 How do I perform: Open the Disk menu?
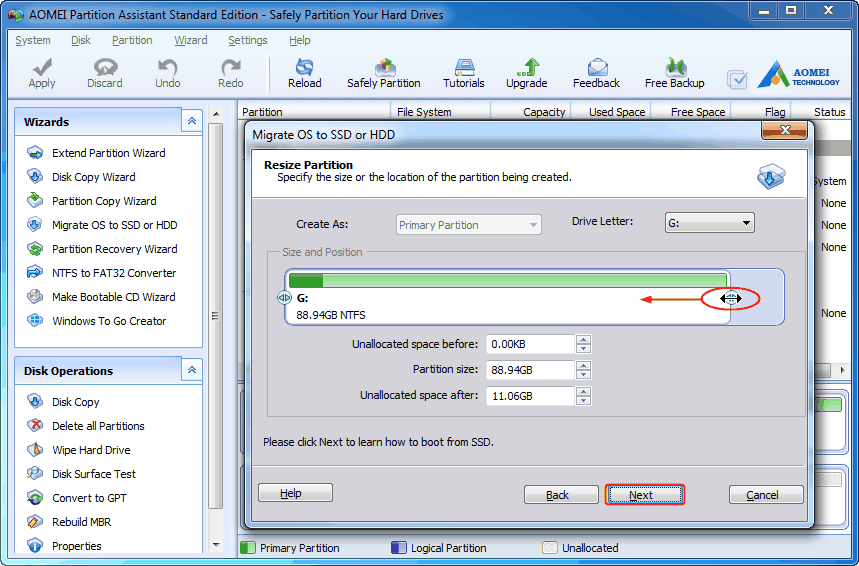point(81,41)
